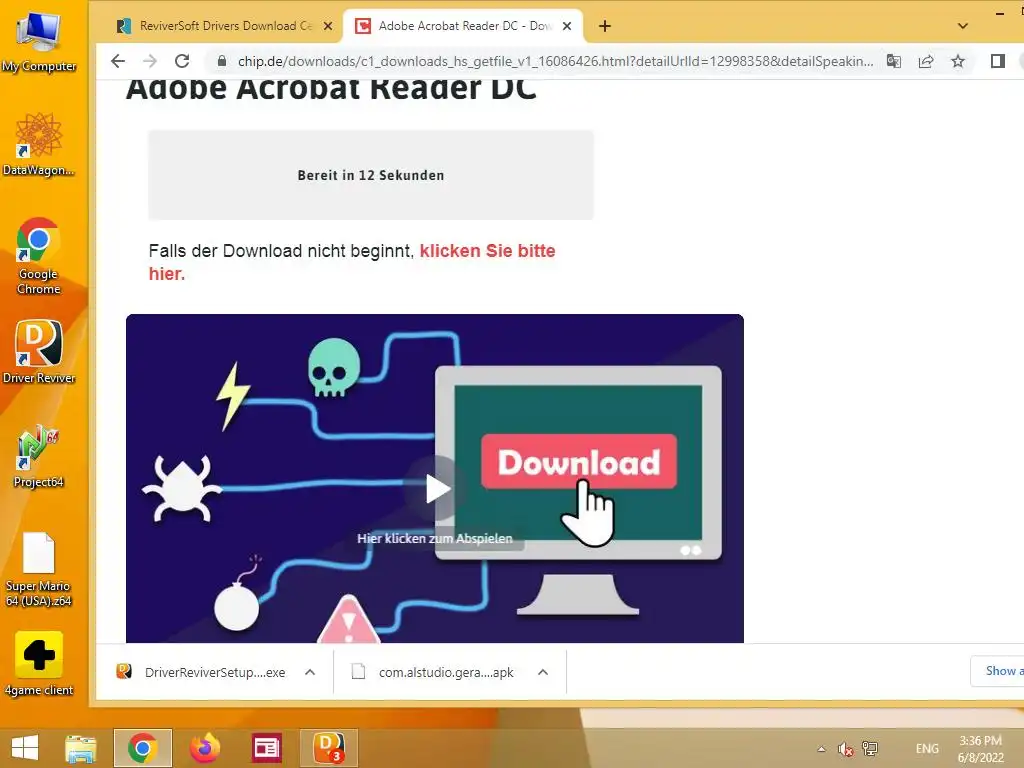Click the forward navigation arrow

150,61
